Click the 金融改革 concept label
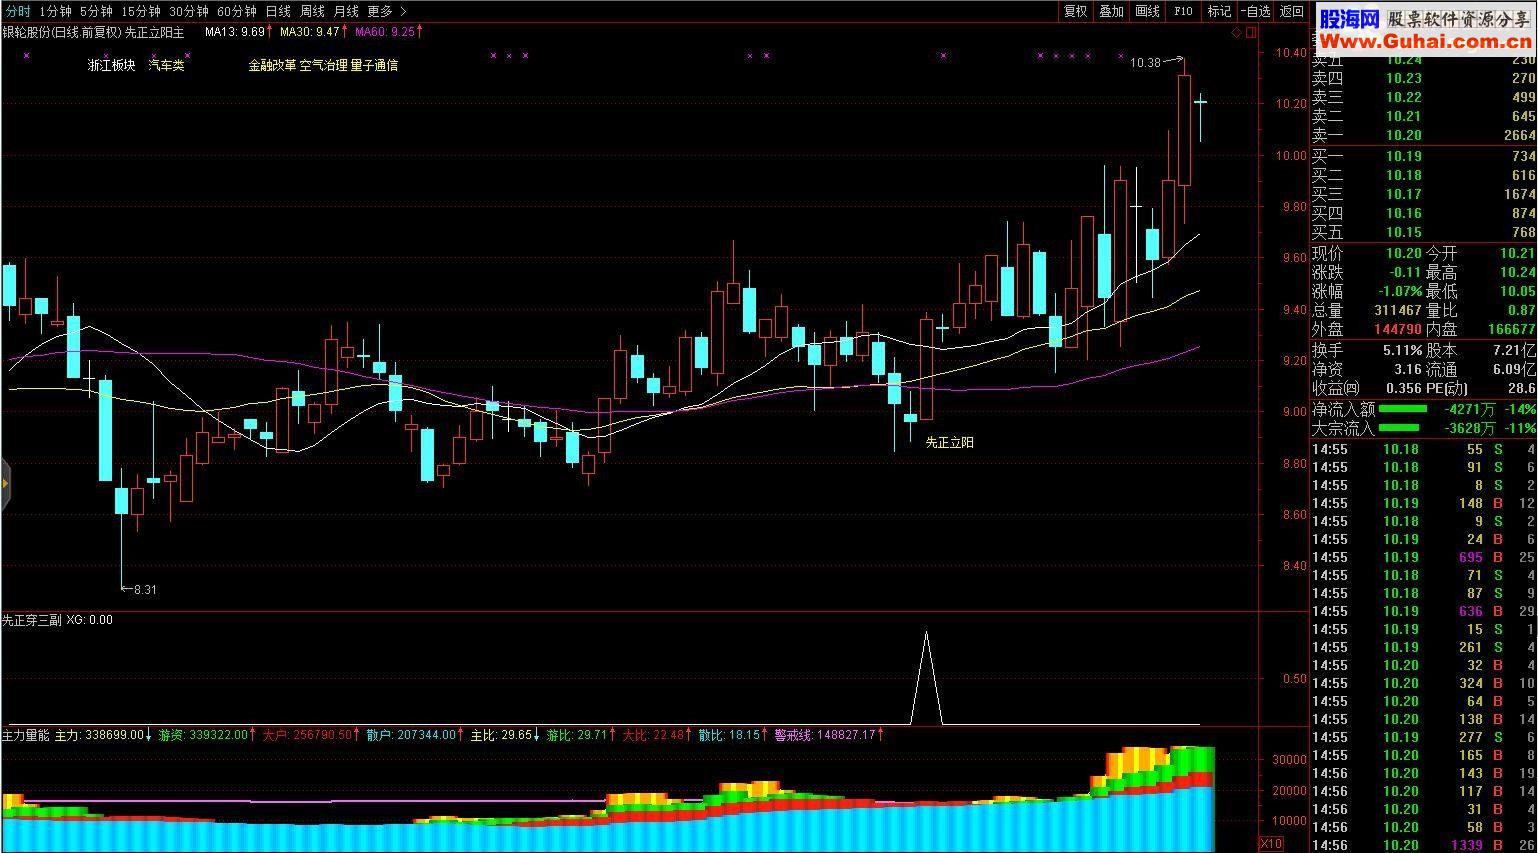 tap(272, 65)
